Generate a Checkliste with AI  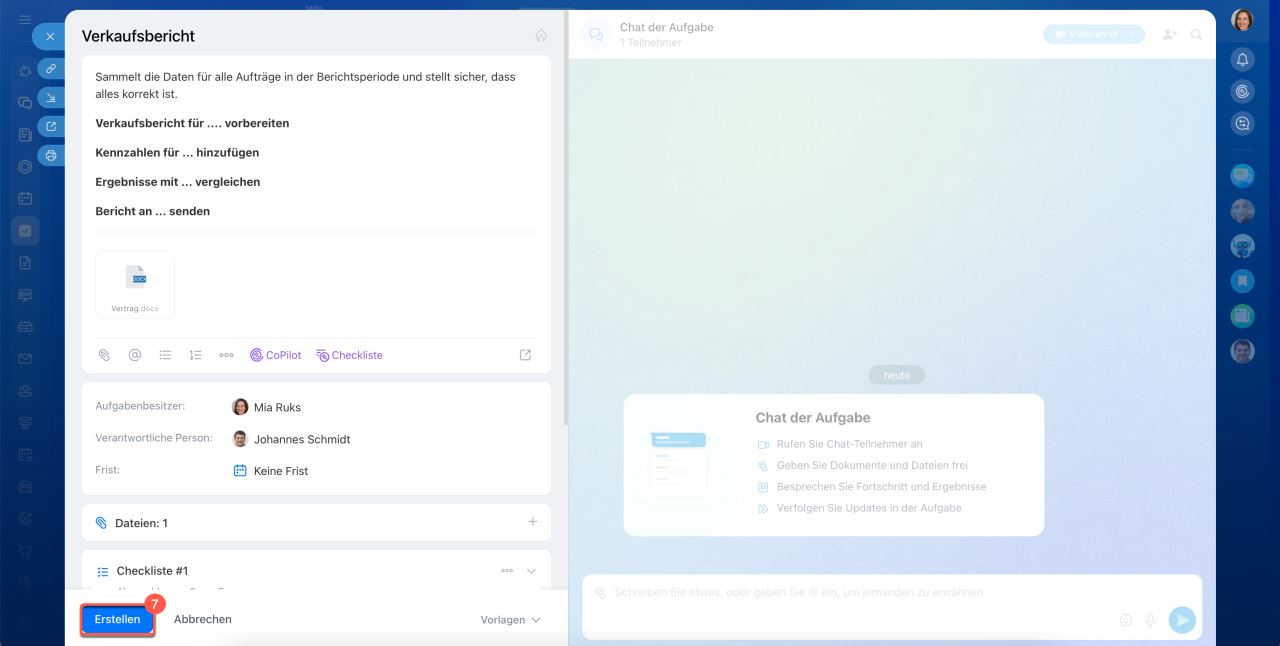(x=349, y=355)
